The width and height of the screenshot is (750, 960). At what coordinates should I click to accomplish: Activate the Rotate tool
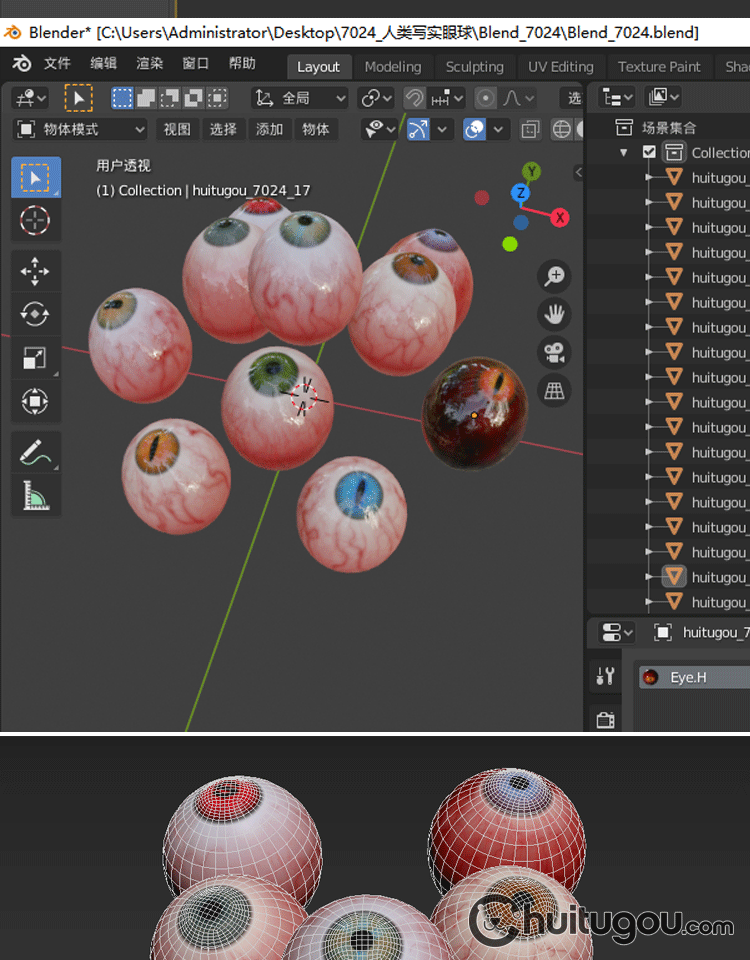(35, 314)
